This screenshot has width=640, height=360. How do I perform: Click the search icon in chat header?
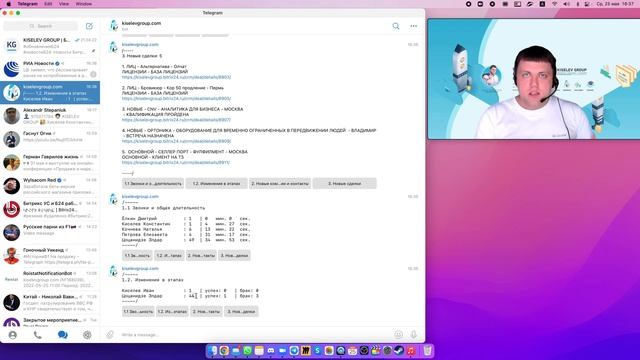396,26
